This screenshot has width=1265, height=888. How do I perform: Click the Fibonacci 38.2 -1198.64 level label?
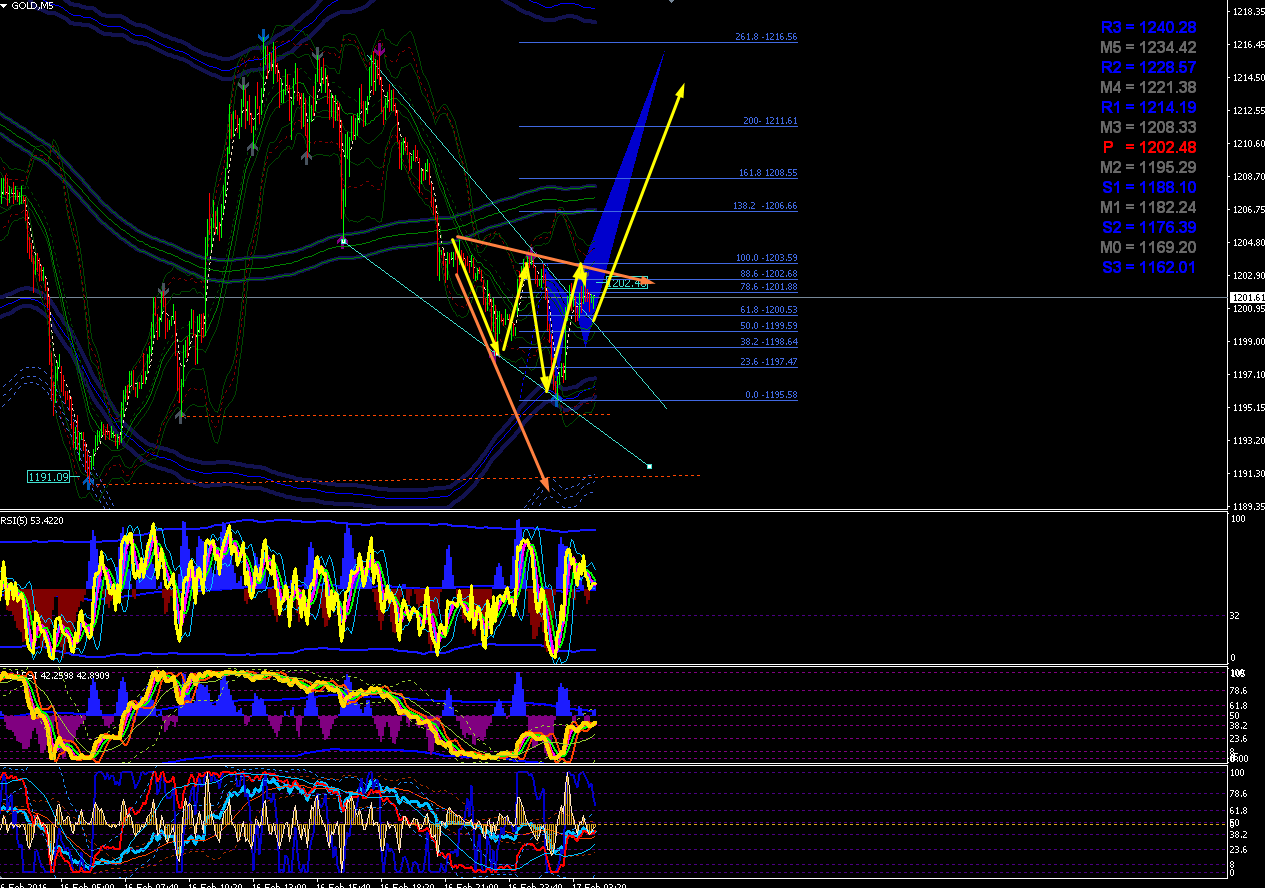tap(768, 342)
